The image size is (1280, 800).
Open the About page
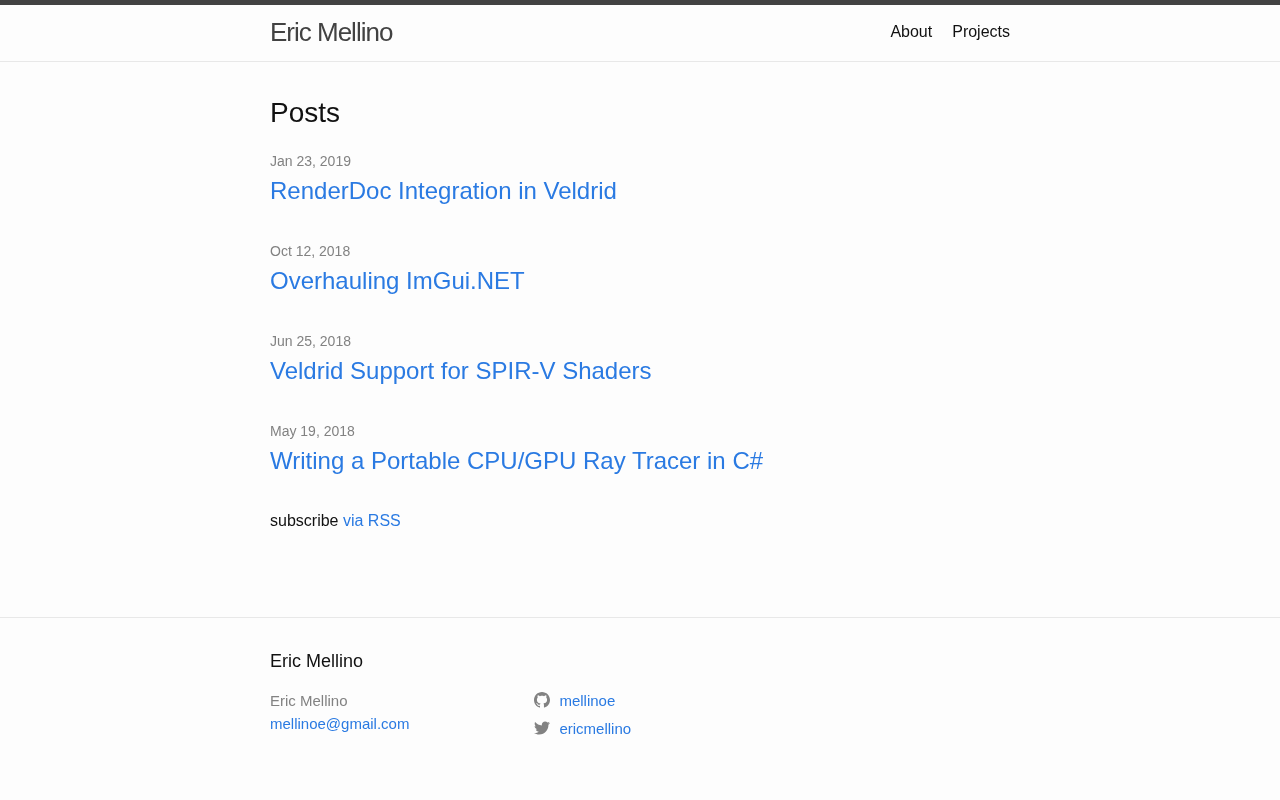click(911, 32)
